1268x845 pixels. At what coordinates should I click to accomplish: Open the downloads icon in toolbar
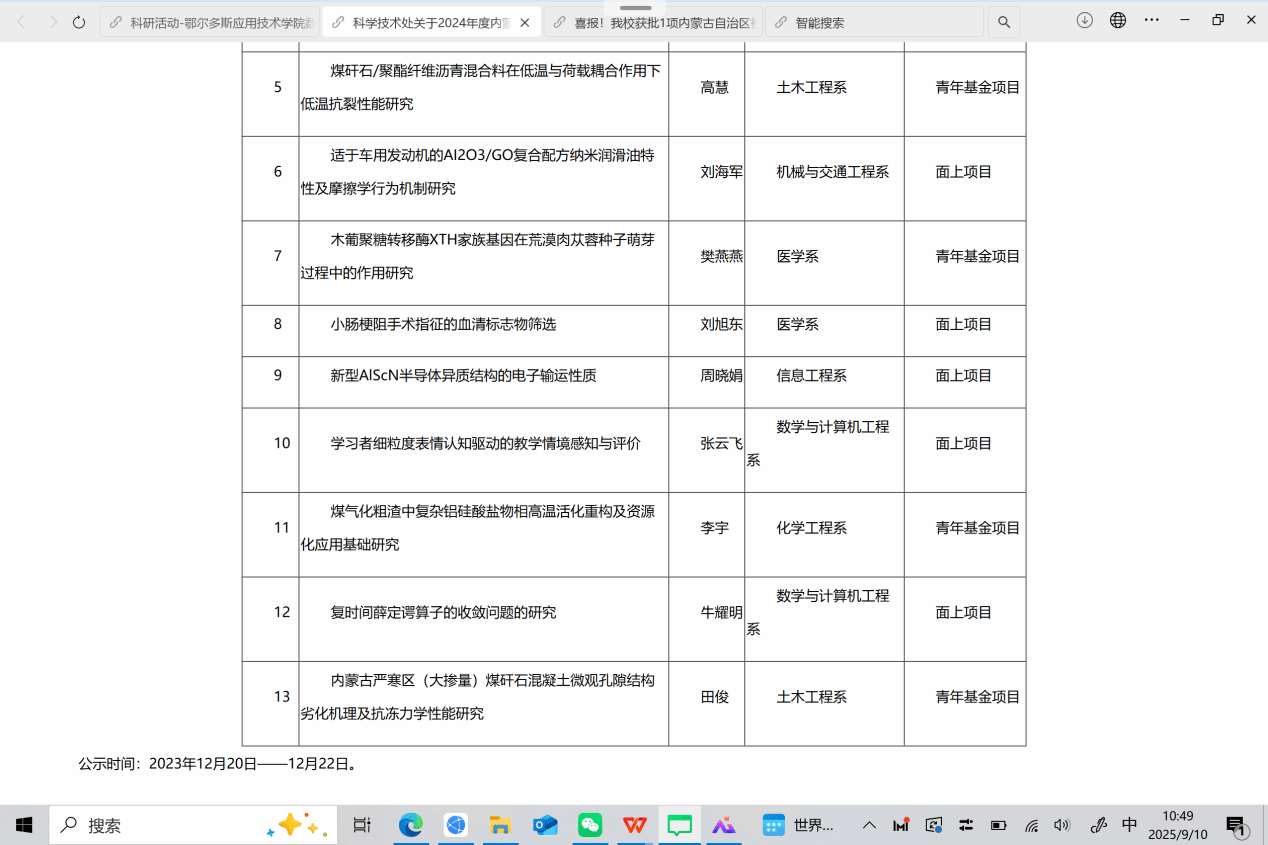point(1084,20)
